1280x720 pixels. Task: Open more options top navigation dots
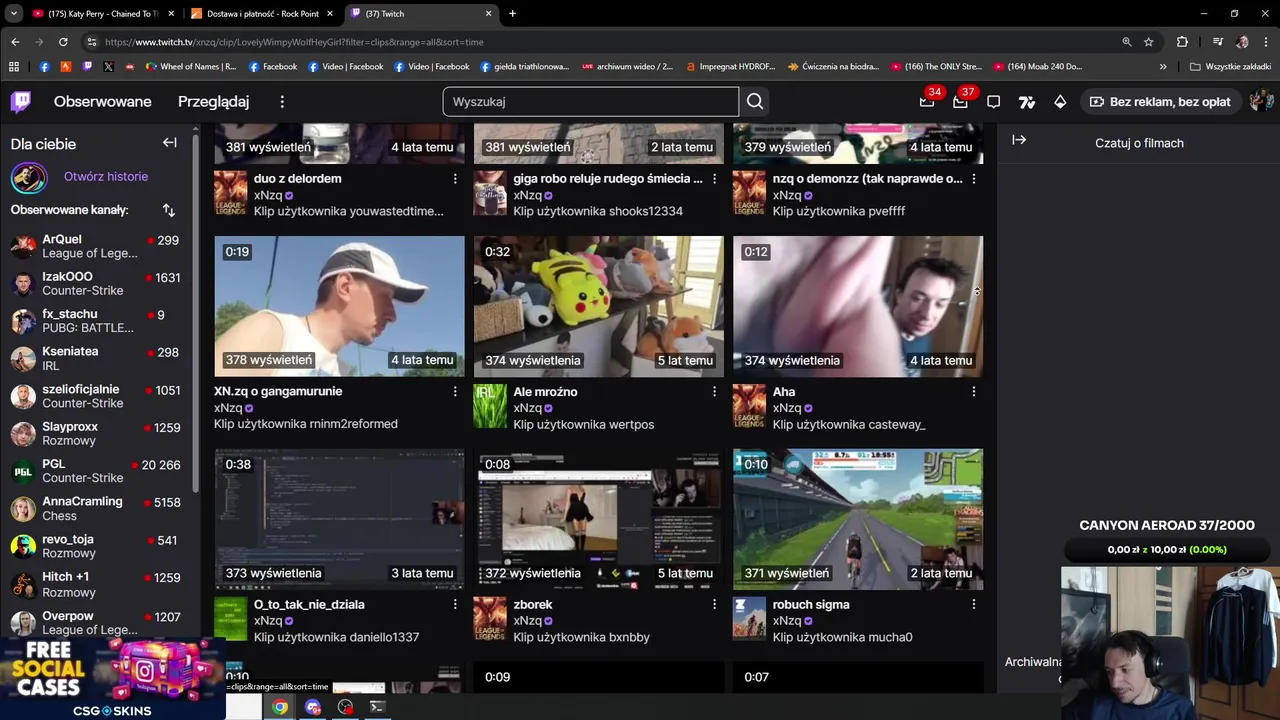point(282,102)
